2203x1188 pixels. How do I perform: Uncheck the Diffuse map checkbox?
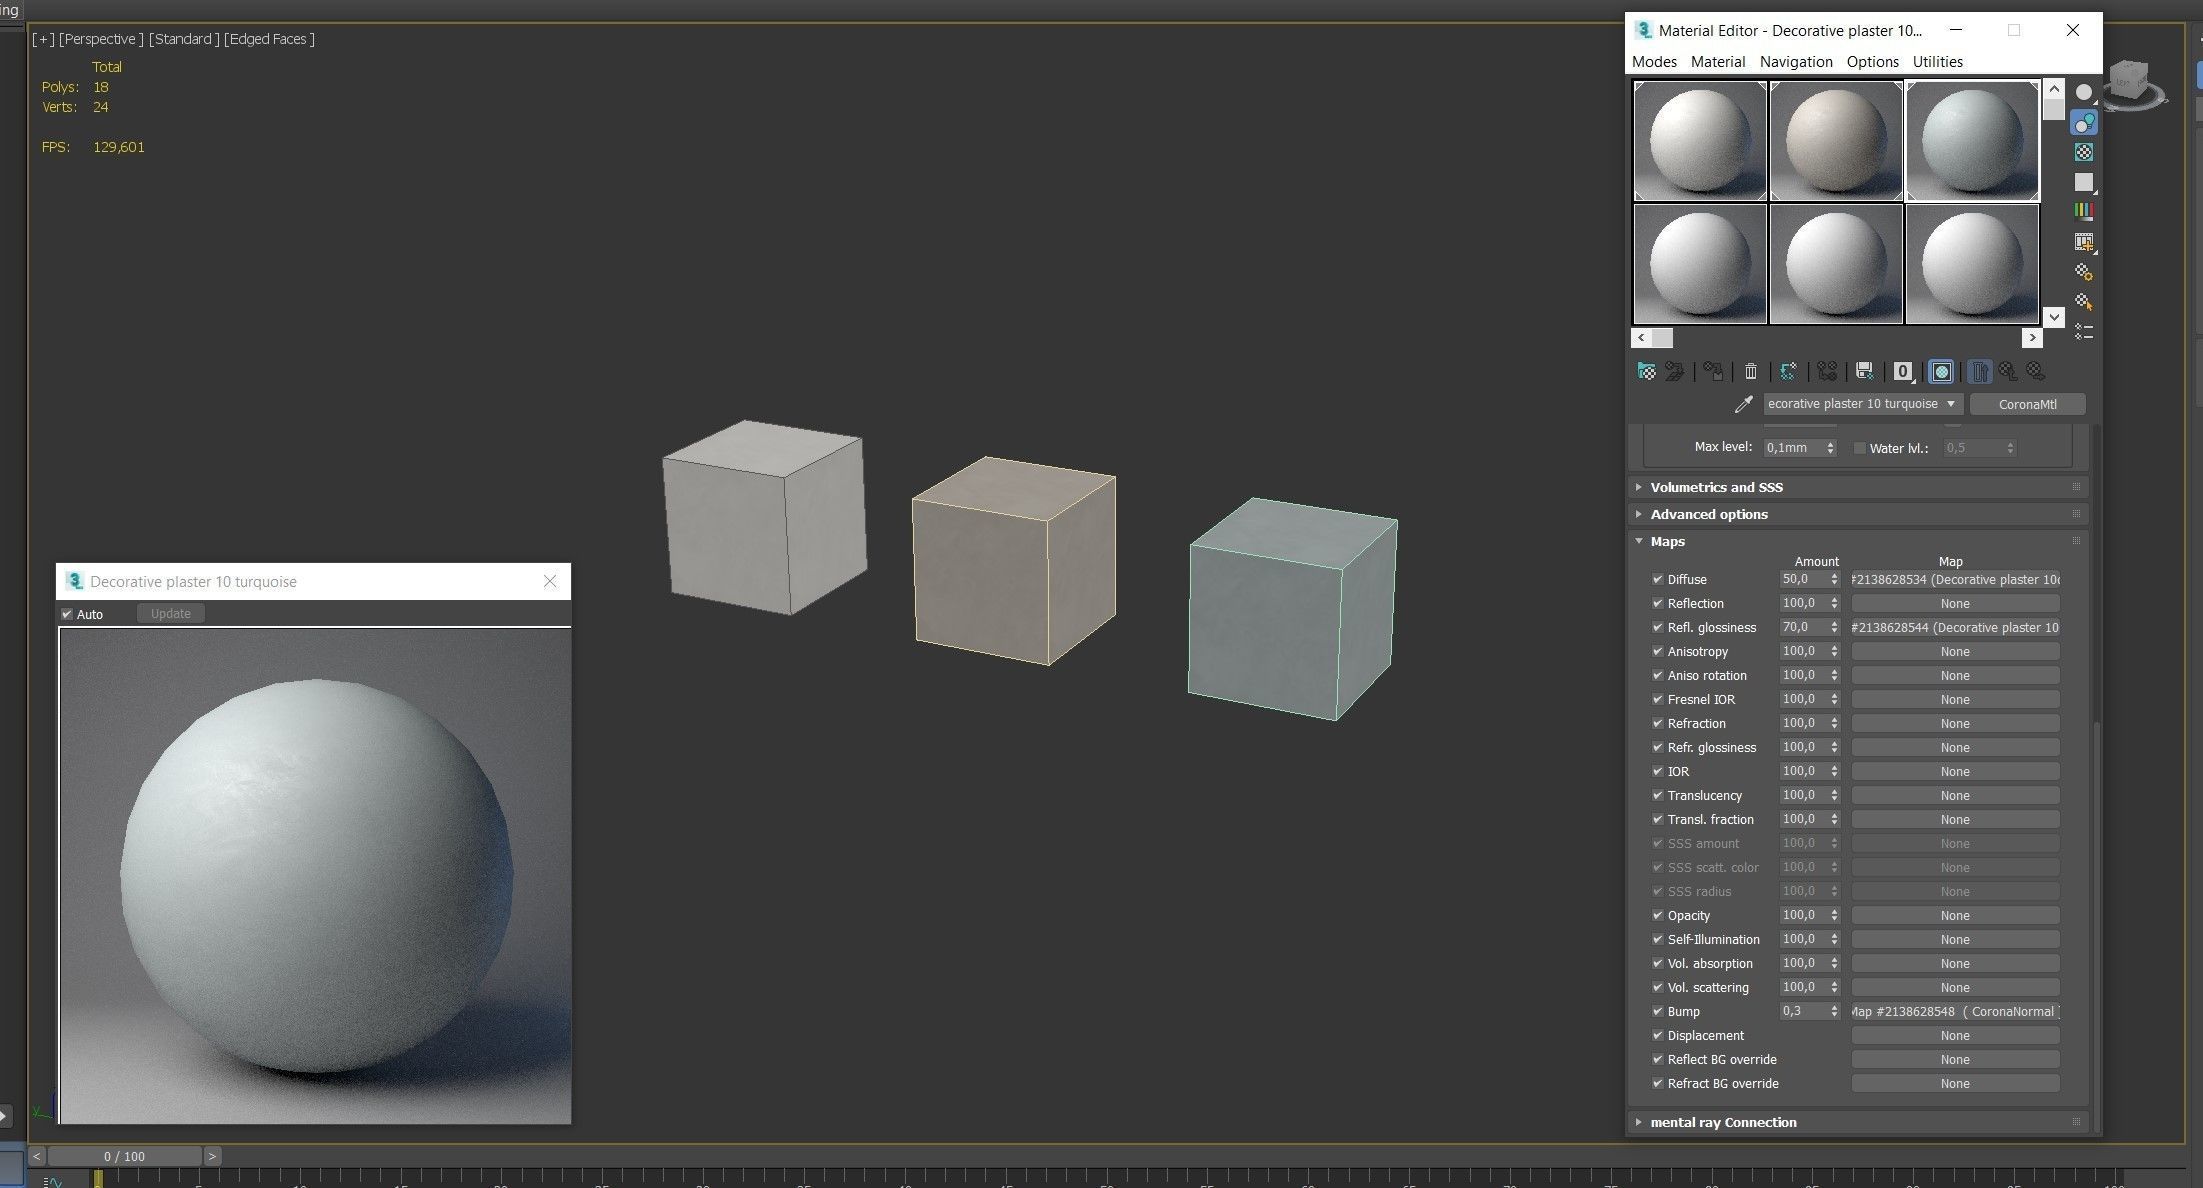tap(1657, 580)
